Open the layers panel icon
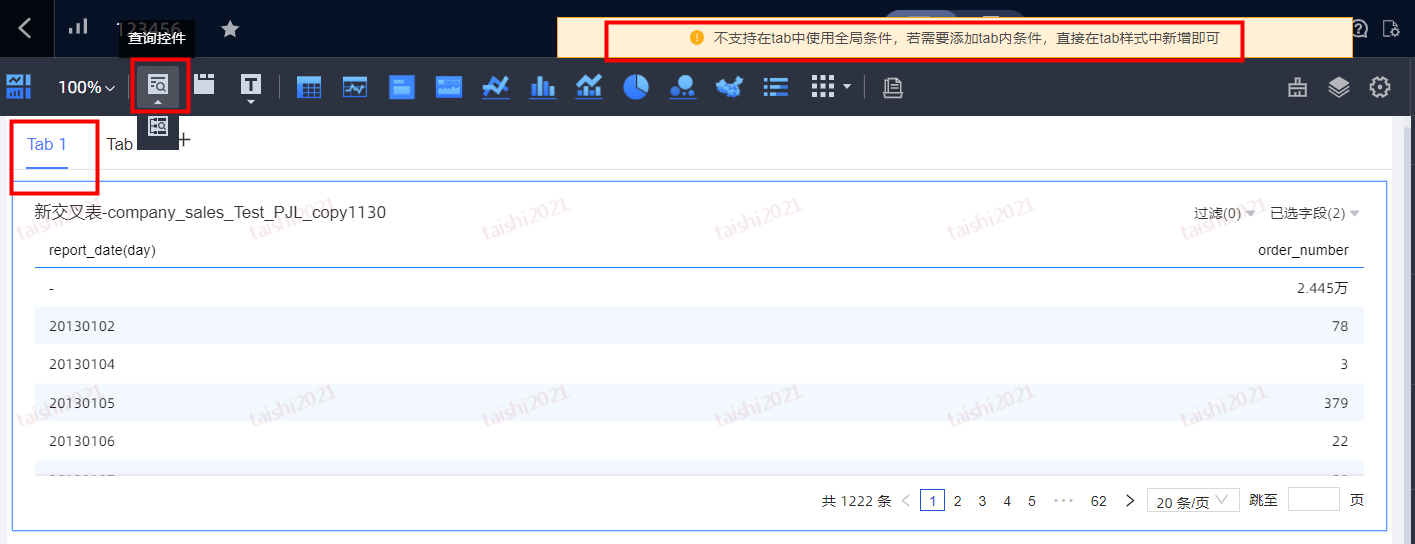Viewport: 1415px width, 544px height. pyautogui.click(x=1339, y=87)
